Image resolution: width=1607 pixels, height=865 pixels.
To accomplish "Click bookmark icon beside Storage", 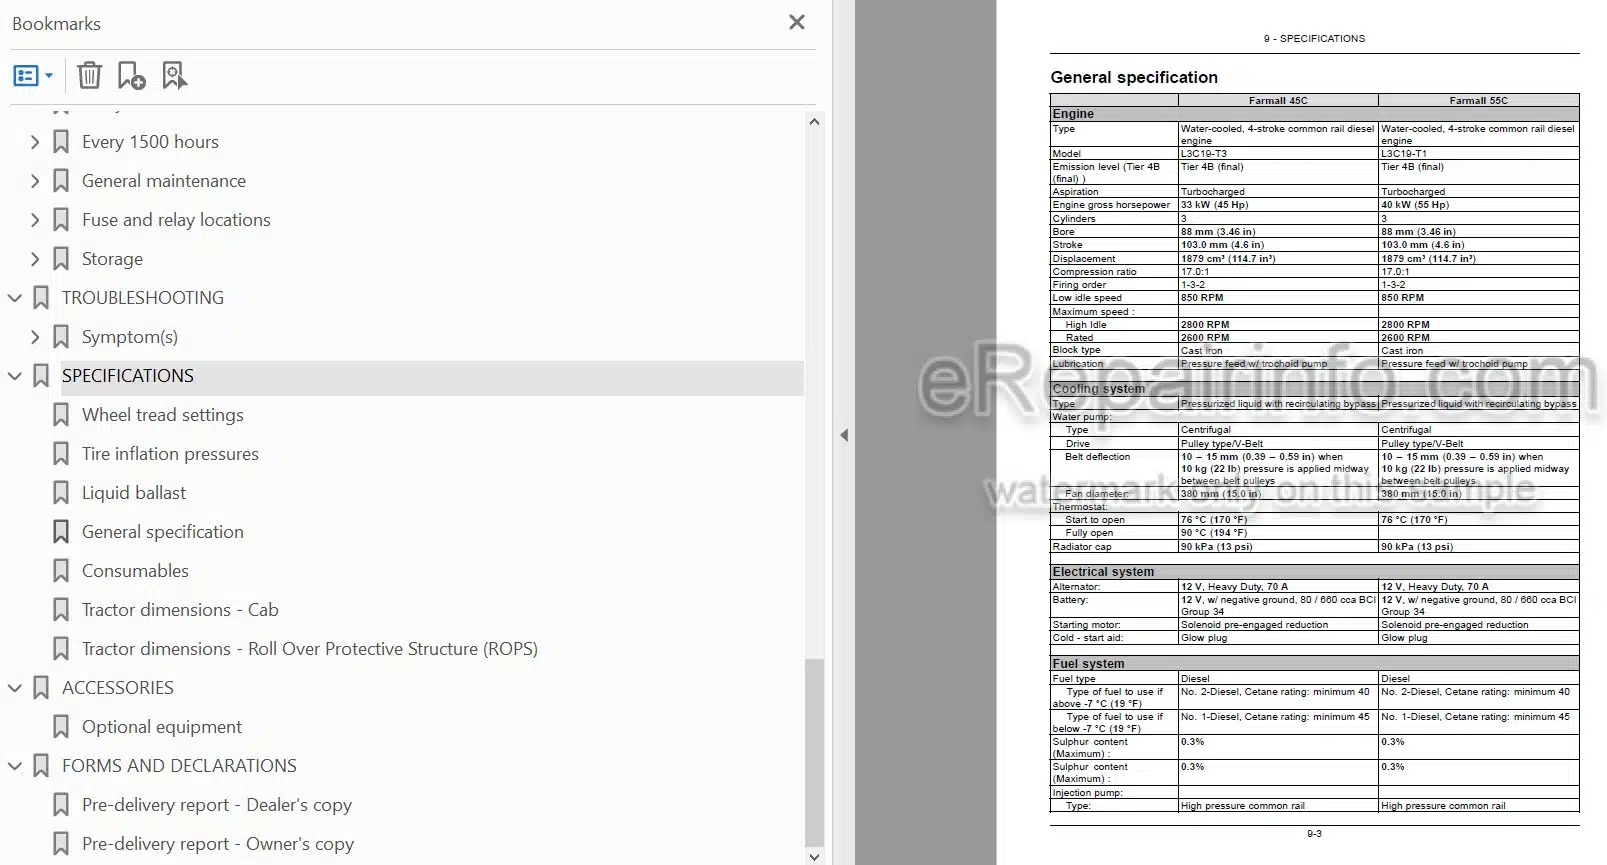I will pyautogui.click(x=61, y=259).
